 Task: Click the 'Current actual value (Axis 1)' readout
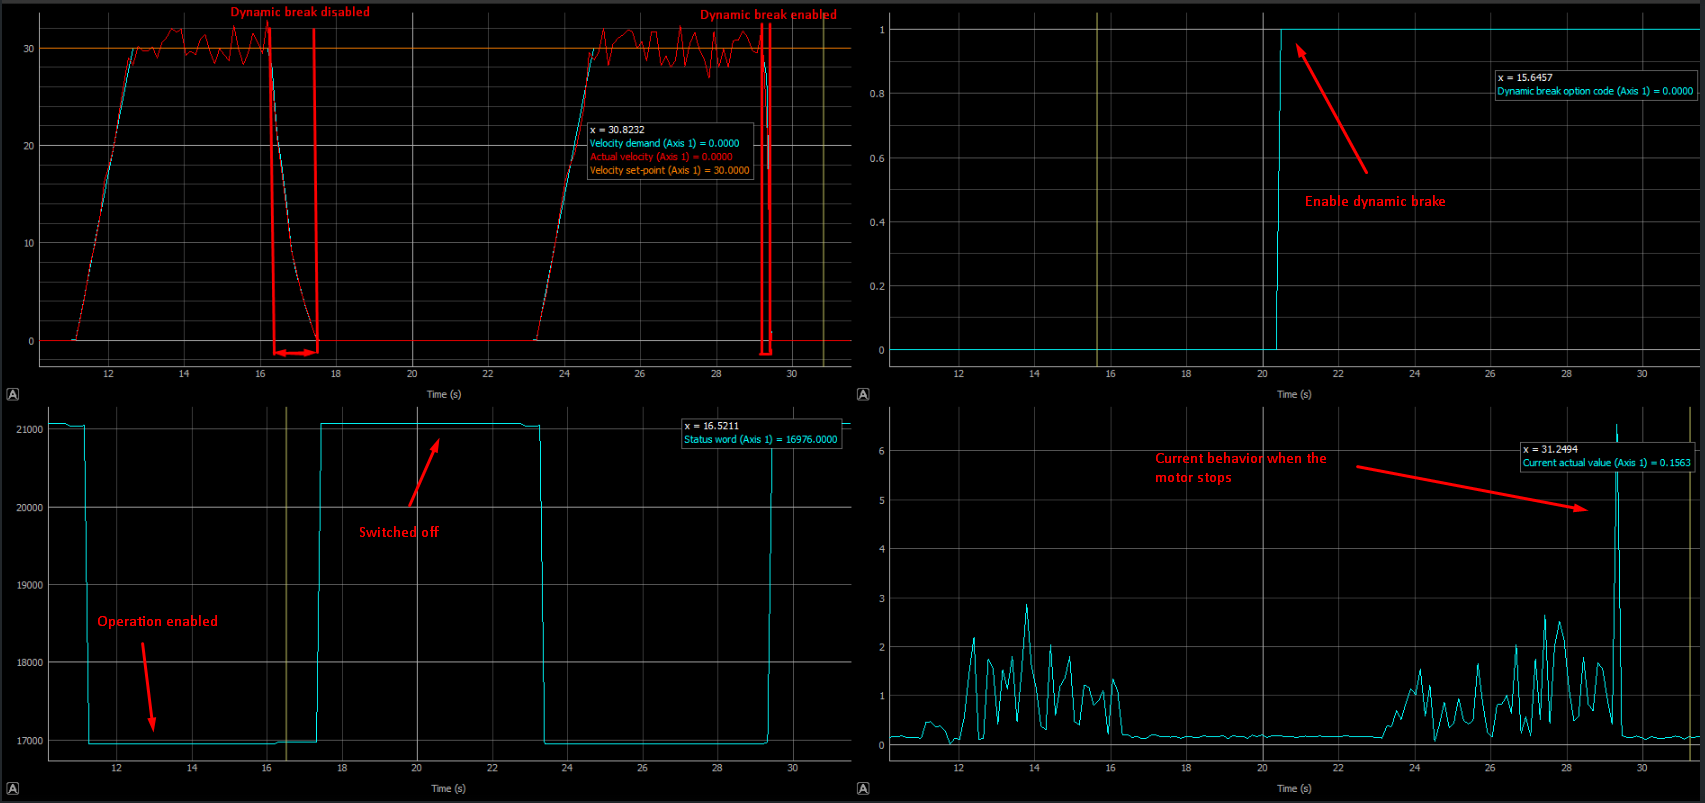tap(1606, 463)
